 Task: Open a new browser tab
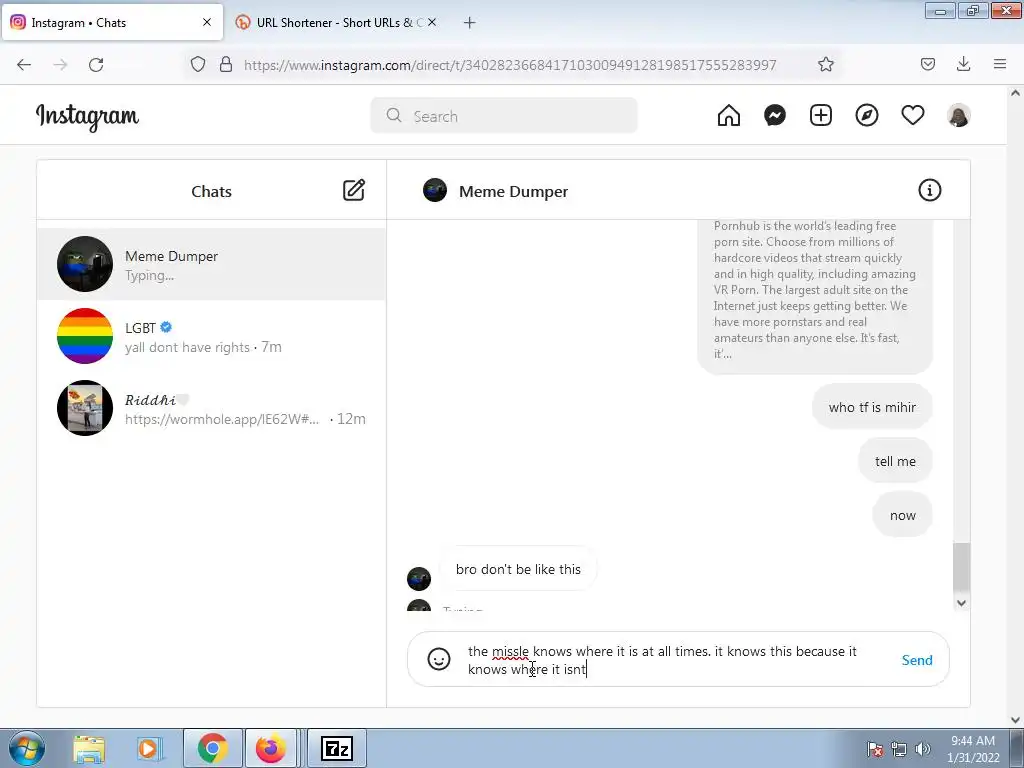coord(470,23)
